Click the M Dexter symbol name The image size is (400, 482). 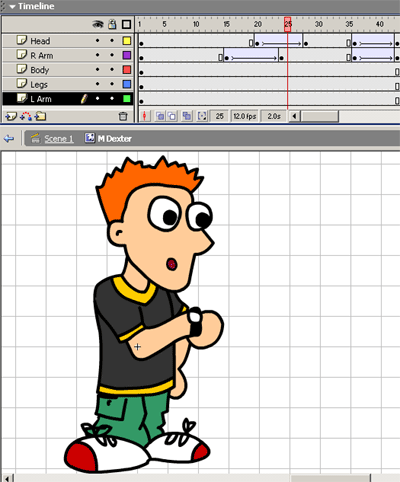click(115, 139)
